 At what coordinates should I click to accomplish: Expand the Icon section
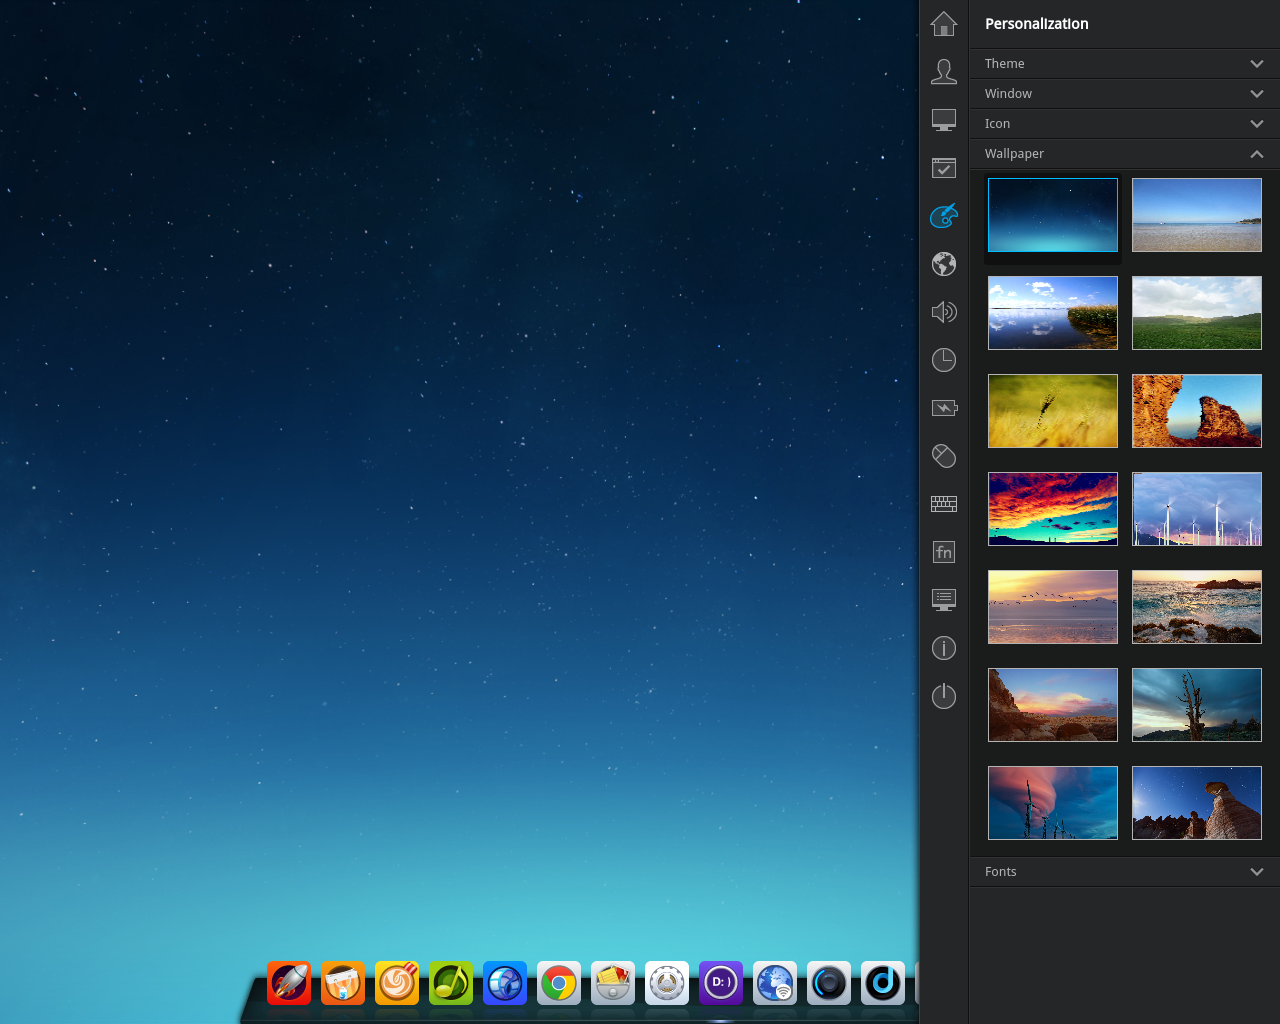(x=1124, y=124)
